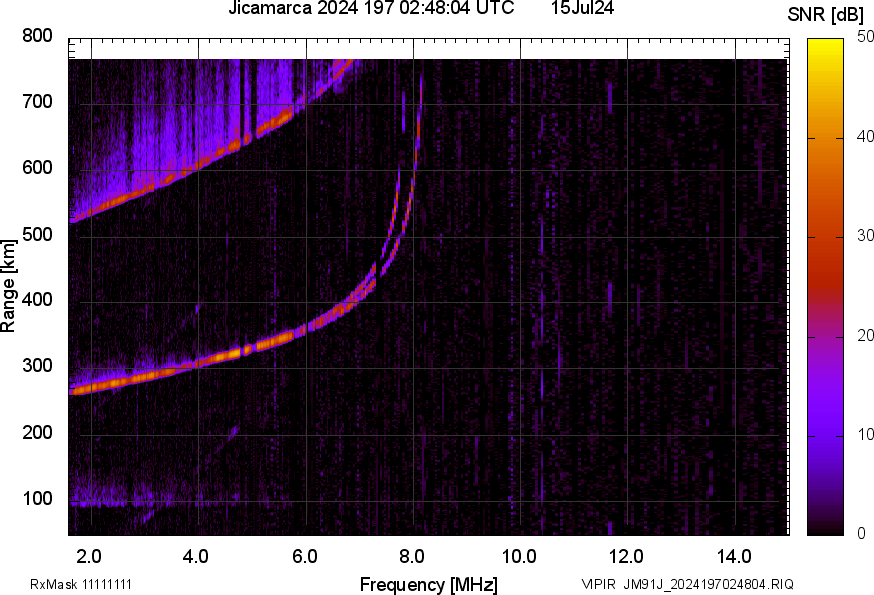
Task: Click the range tick label '200'
Action: tap(37, 432)
